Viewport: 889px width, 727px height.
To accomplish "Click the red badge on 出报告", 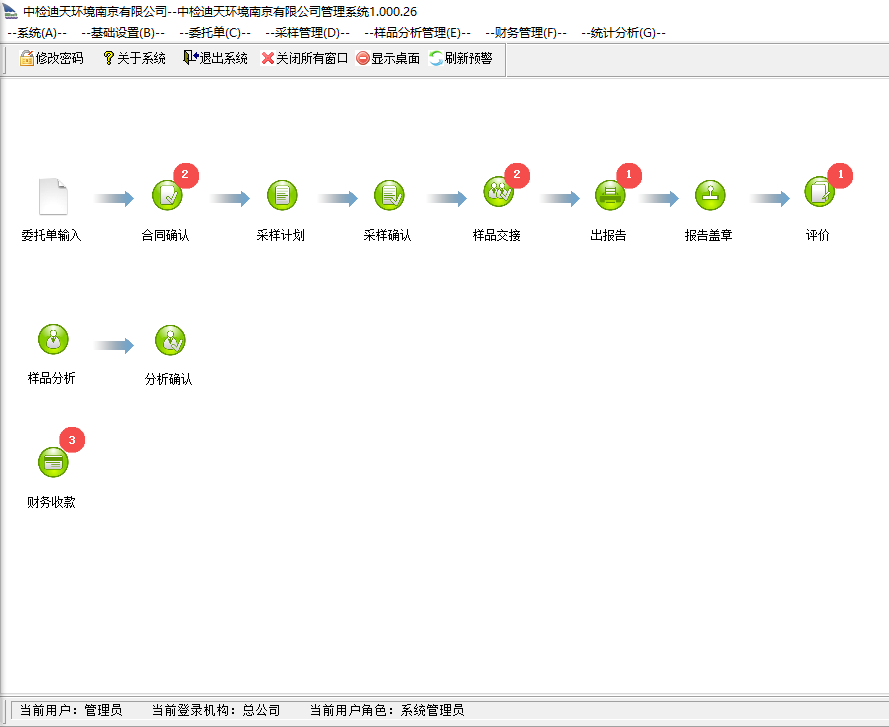I will (x=629, y=175).
